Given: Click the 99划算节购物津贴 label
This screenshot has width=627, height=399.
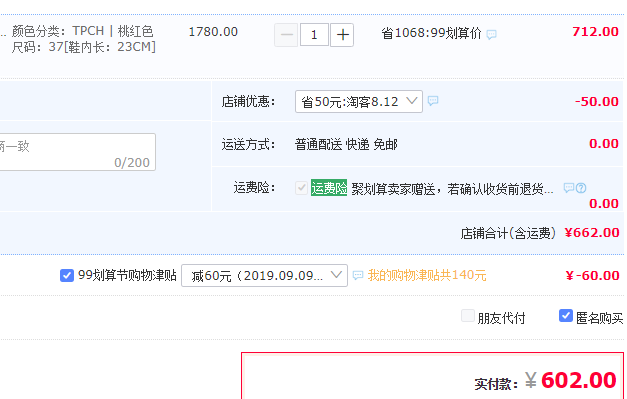Looking at the screenshot, I should (127, 275).
